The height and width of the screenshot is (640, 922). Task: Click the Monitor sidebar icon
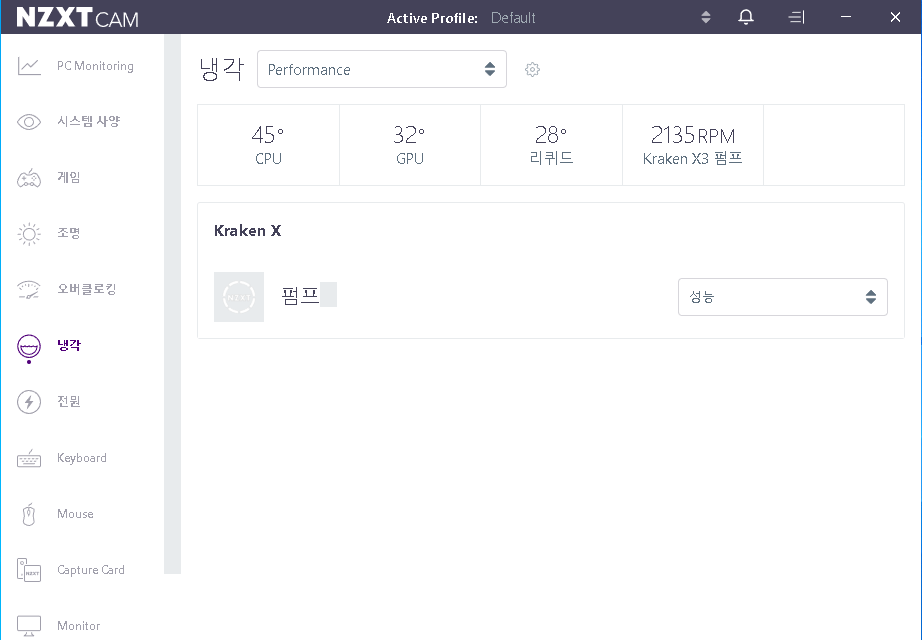coord(29,626)
